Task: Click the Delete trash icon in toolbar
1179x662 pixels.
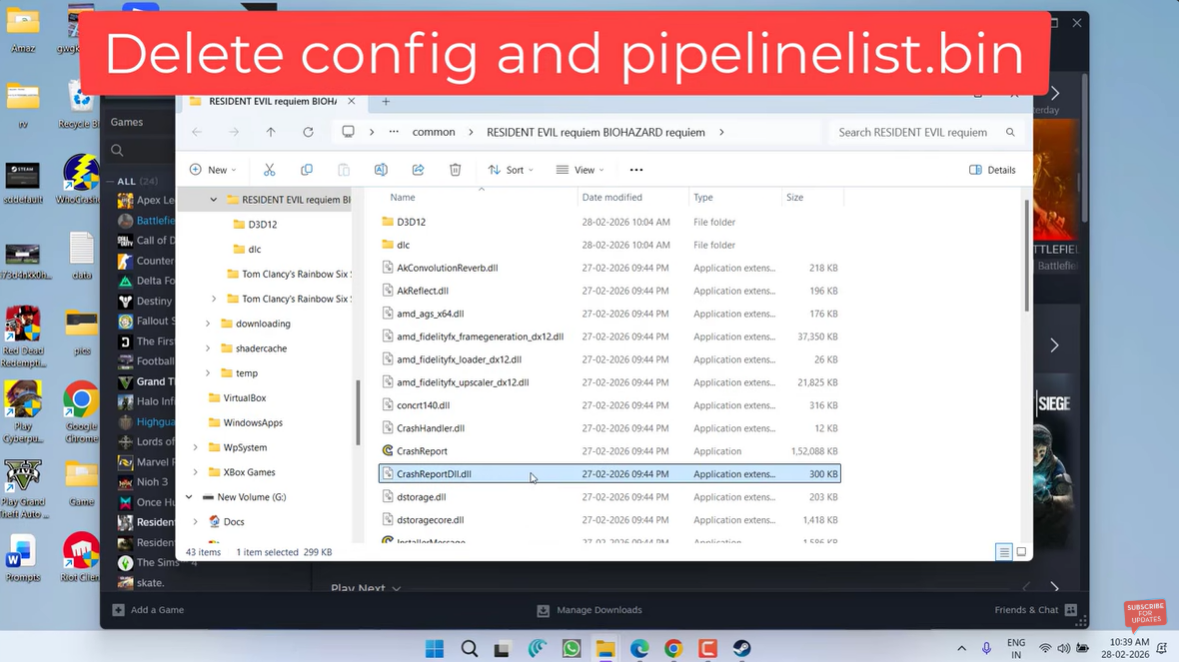Action: [x=455, y=170]
